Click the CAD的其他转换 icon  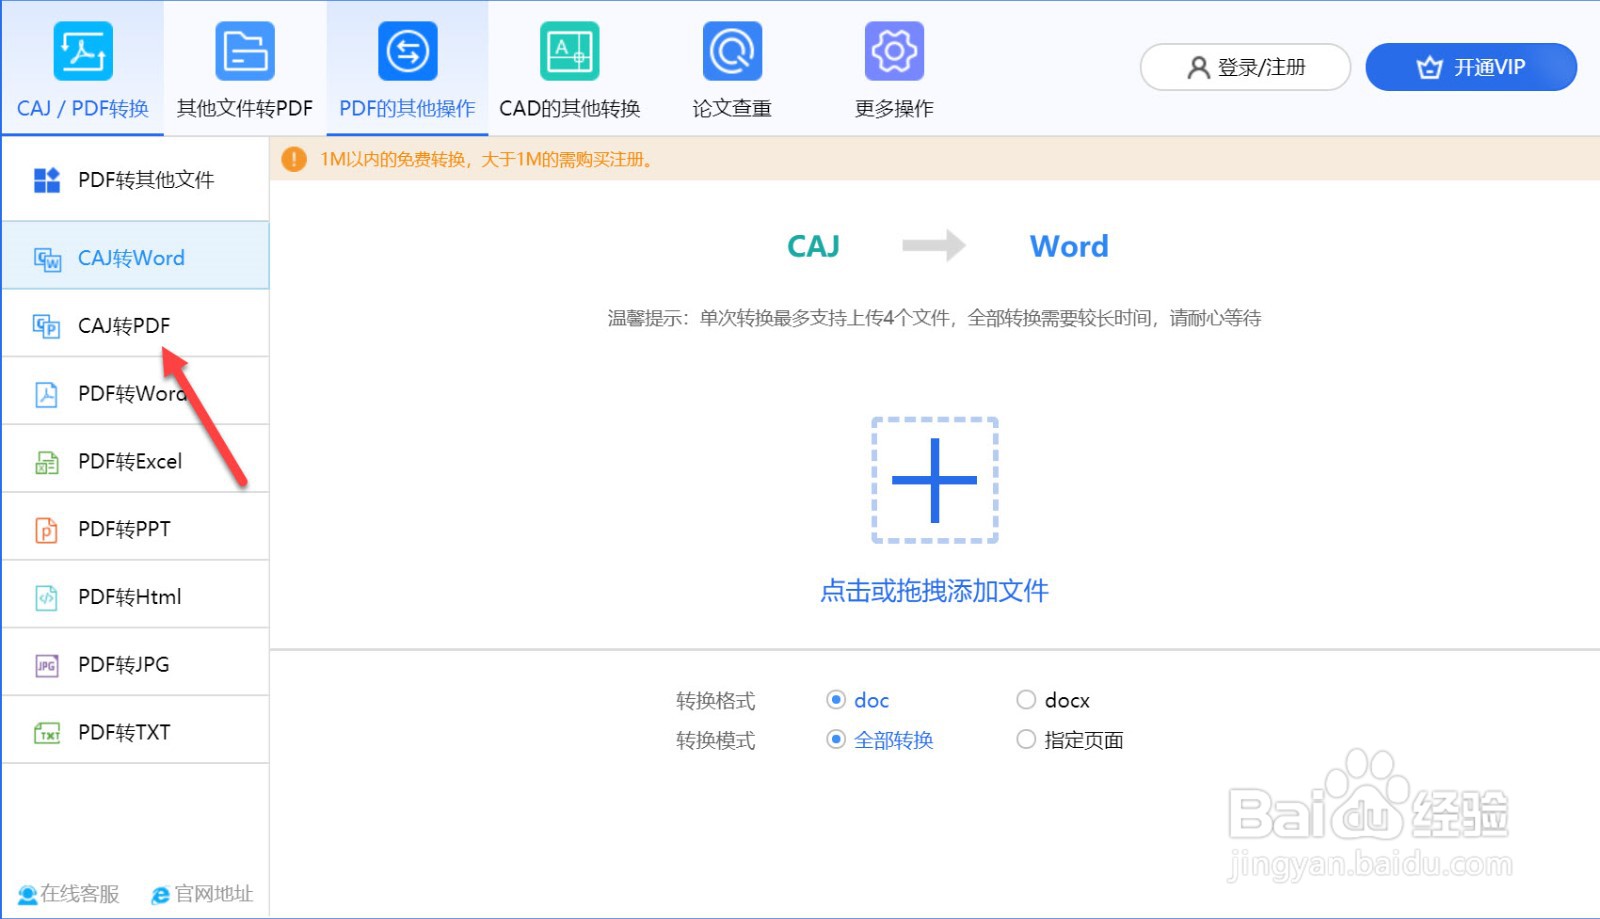[570, 51]
